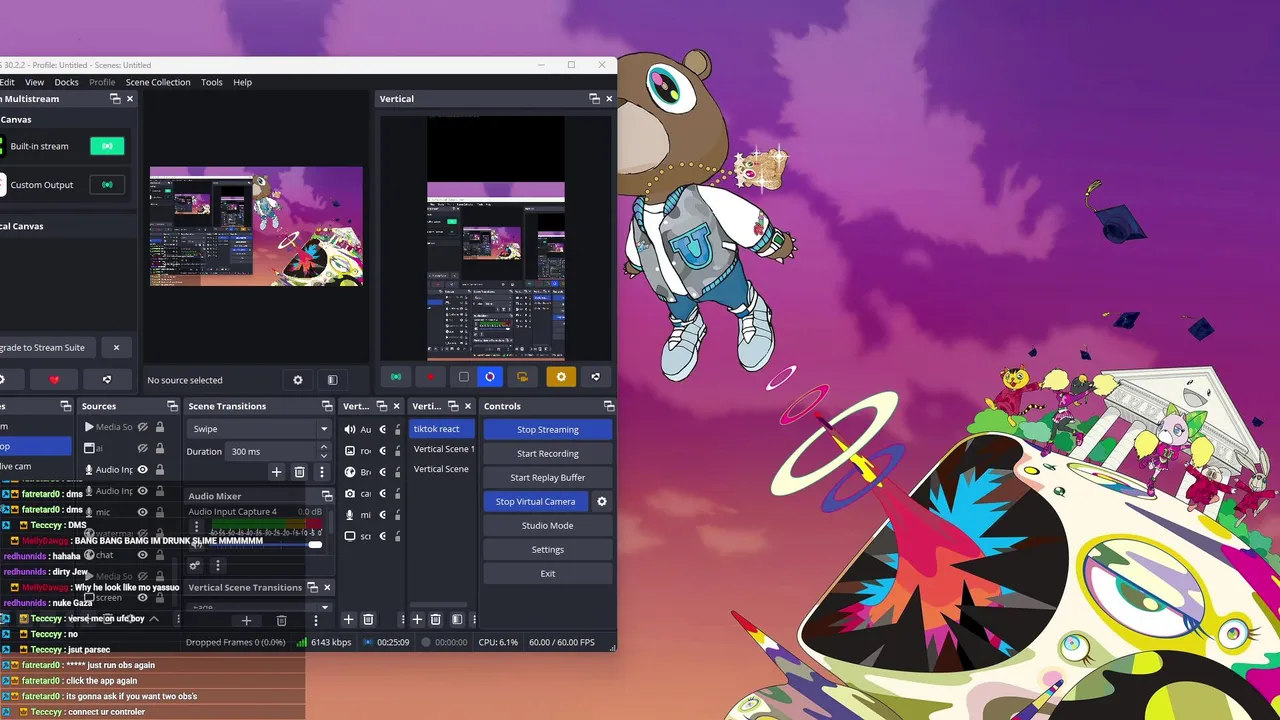Remove source in Vertical sources dock
Image resolution: width=1280 pixels, height=720 pixels.
[368, 620]
